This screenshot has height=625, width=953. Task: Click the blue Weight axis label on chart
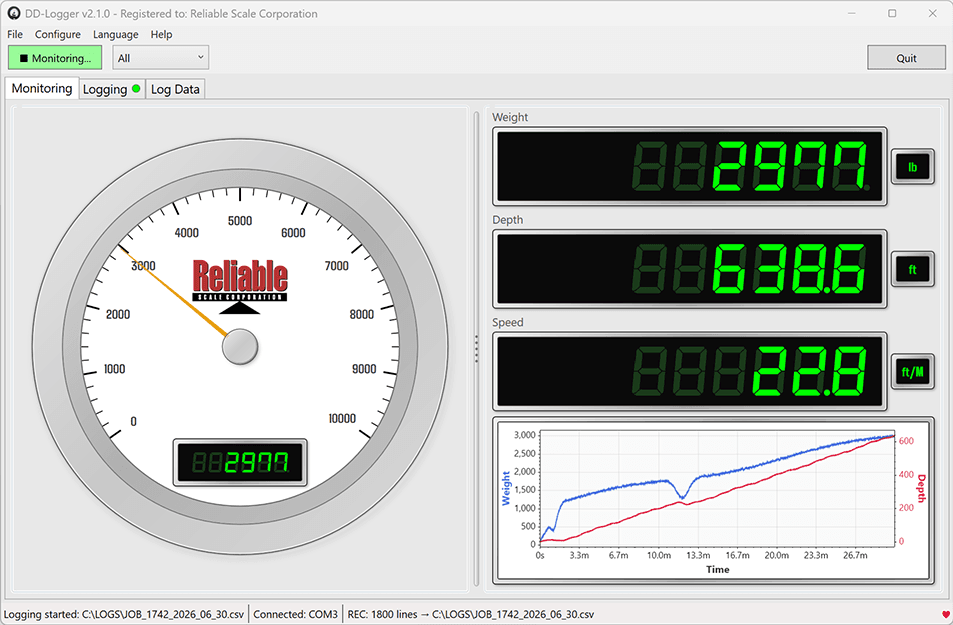(x=506, y=488)
